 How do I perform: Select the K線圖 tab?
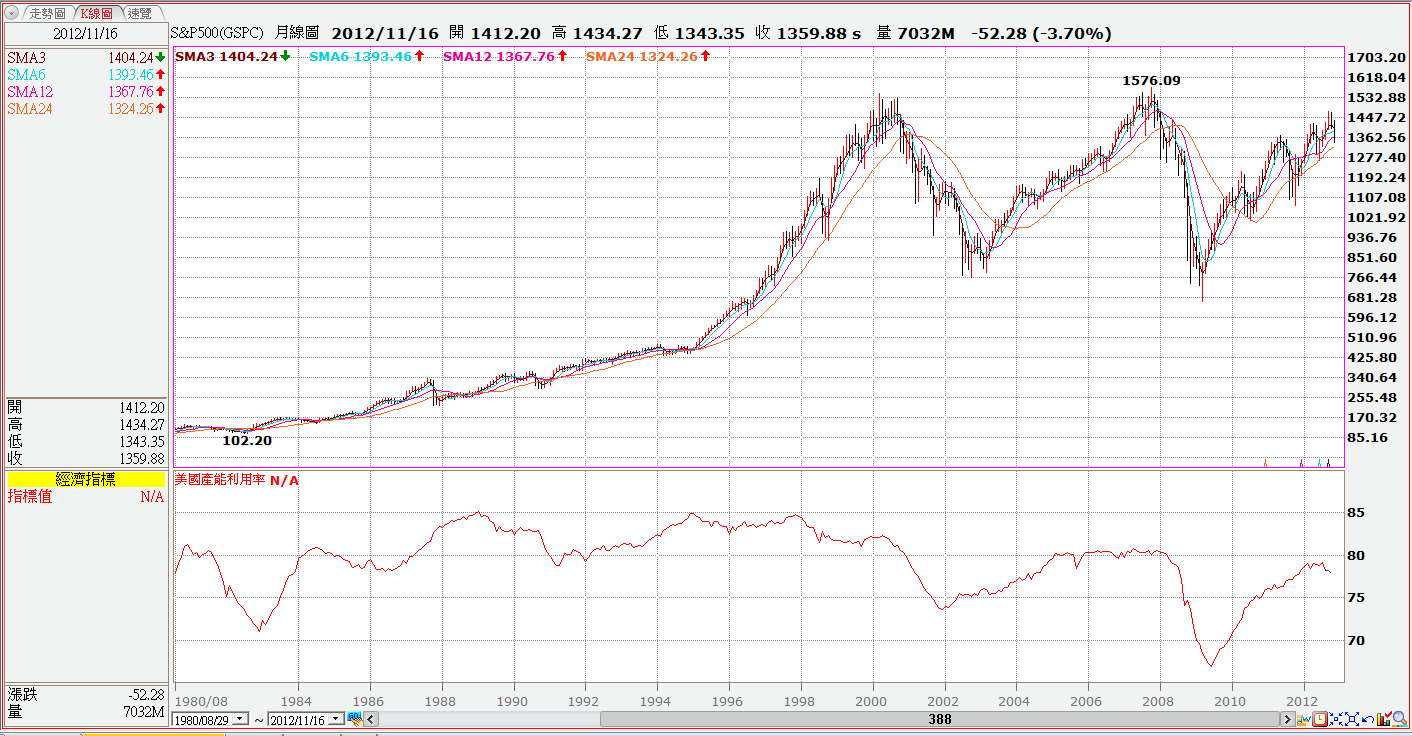pyautogui.click(x=99, y=14)
